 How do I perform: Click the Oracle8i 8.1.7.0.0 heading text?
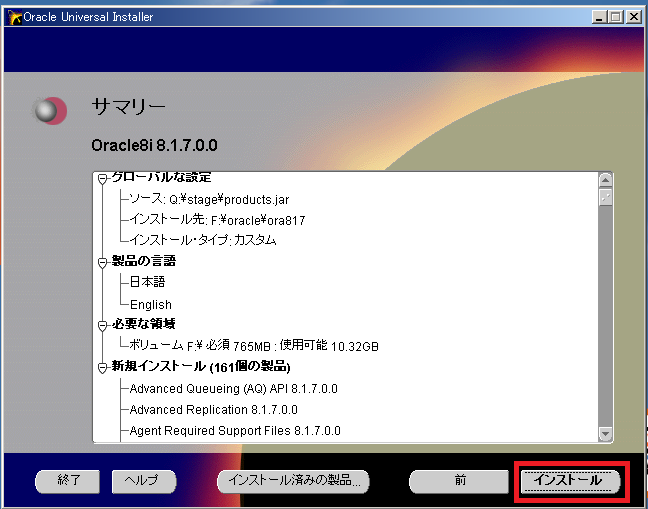click(x=155, y=145)
